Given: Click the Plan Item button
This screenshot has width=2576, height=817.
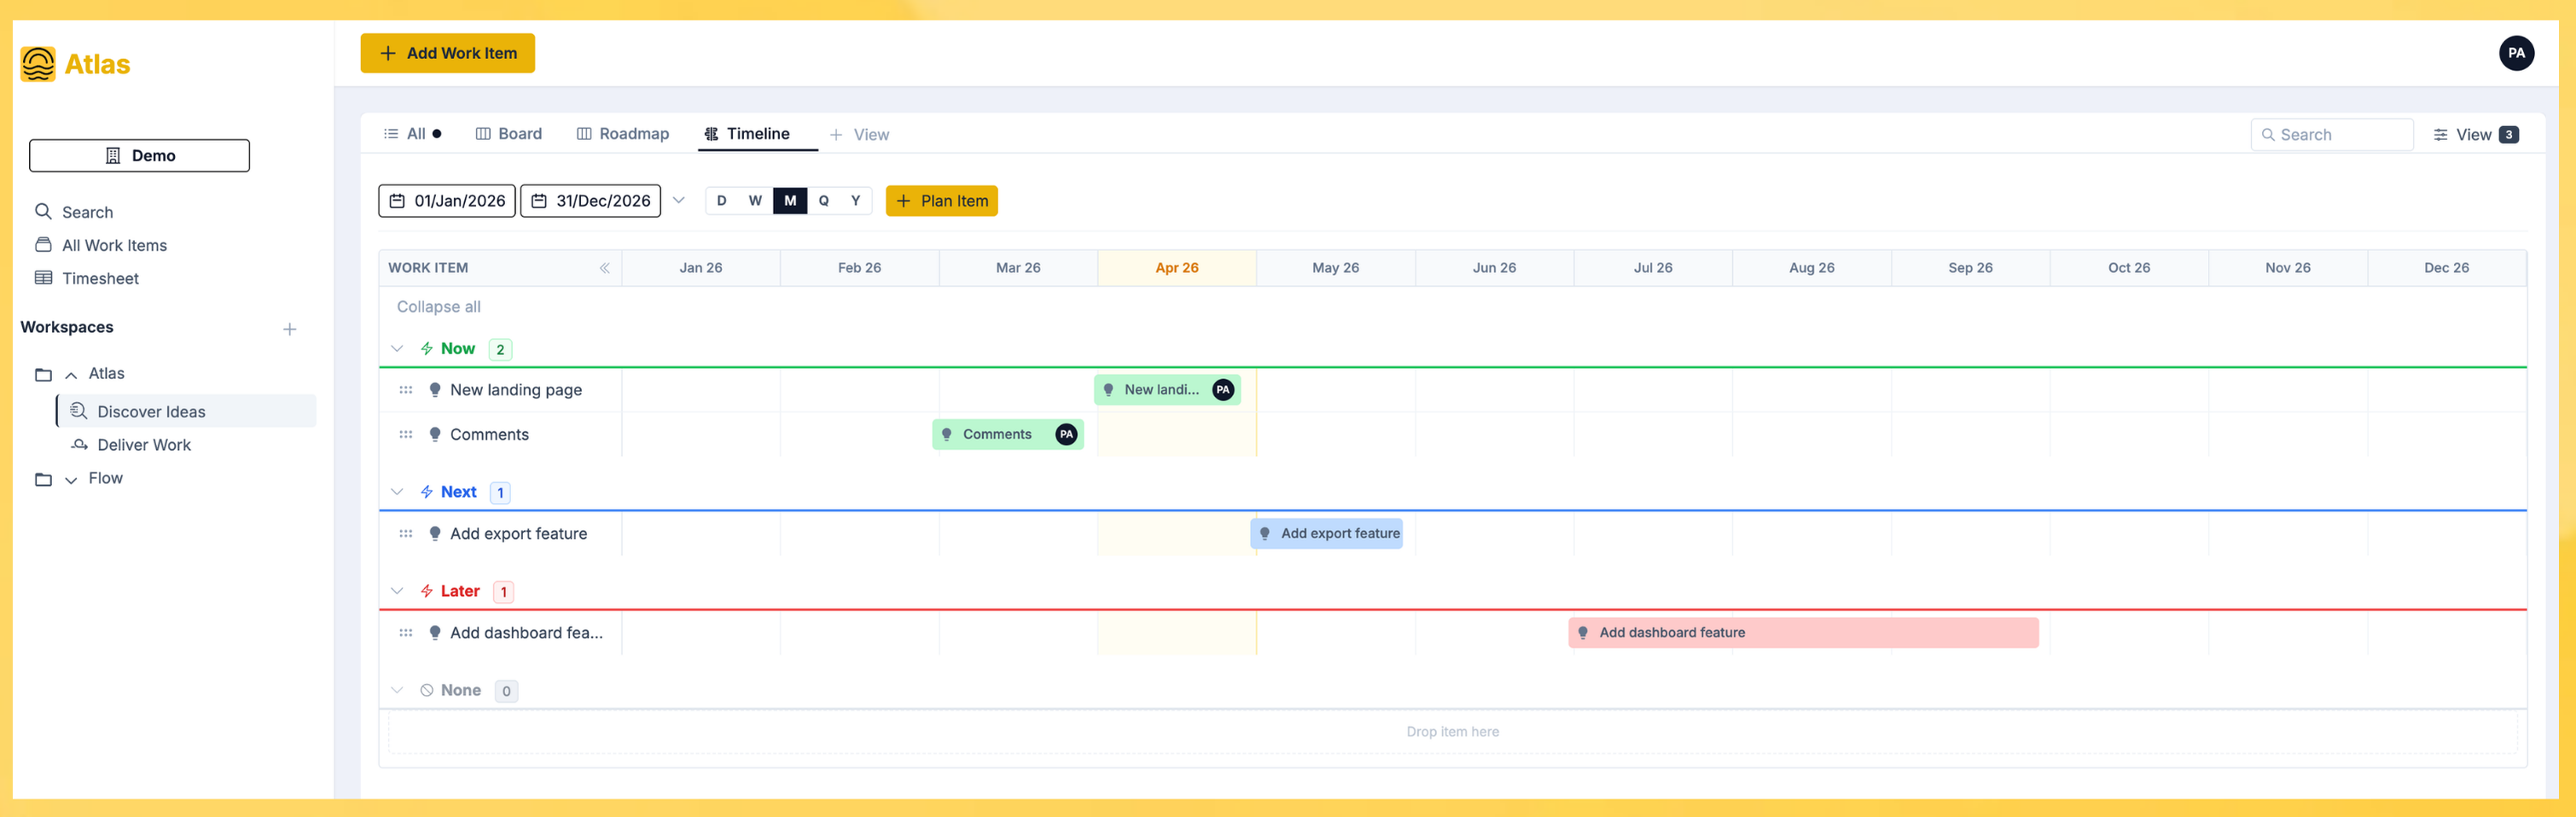Looking at the screenshot, I should pos(941,201).
